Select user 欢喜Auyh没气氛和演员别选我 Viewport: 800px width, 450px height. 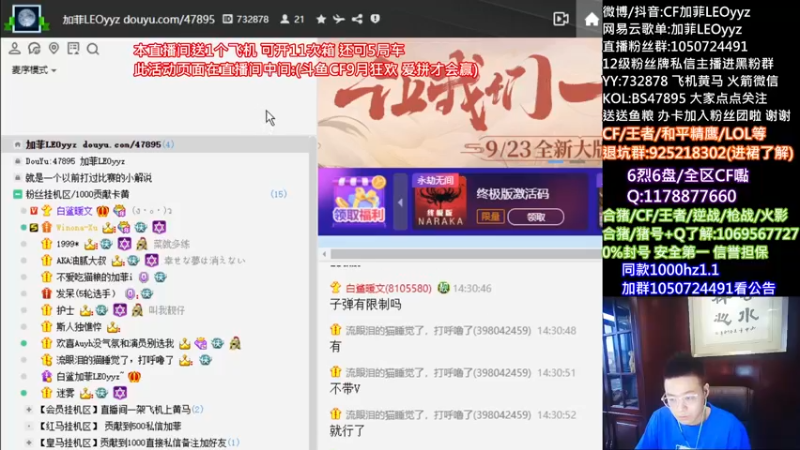115,343
